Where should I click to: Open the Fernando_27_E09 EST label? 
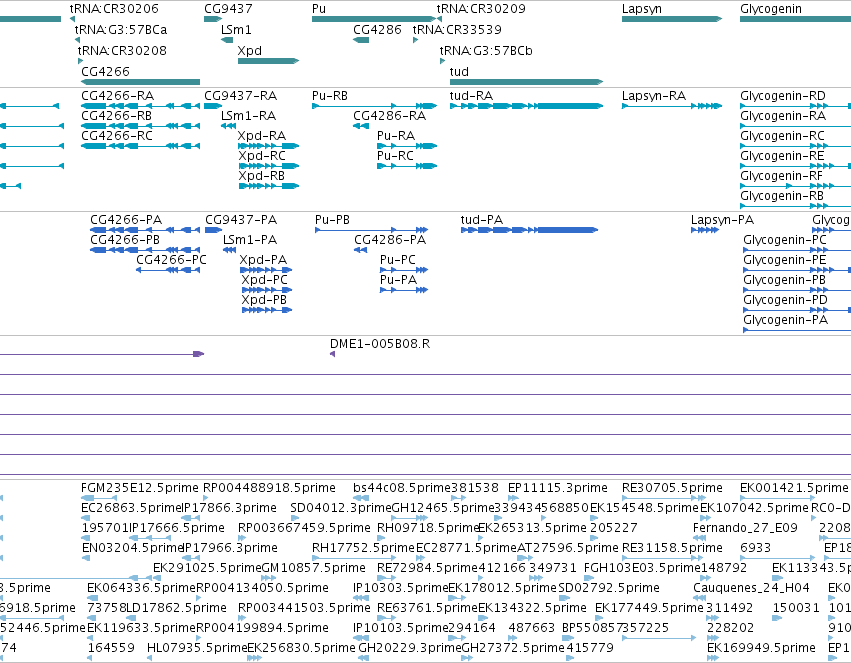745,527
